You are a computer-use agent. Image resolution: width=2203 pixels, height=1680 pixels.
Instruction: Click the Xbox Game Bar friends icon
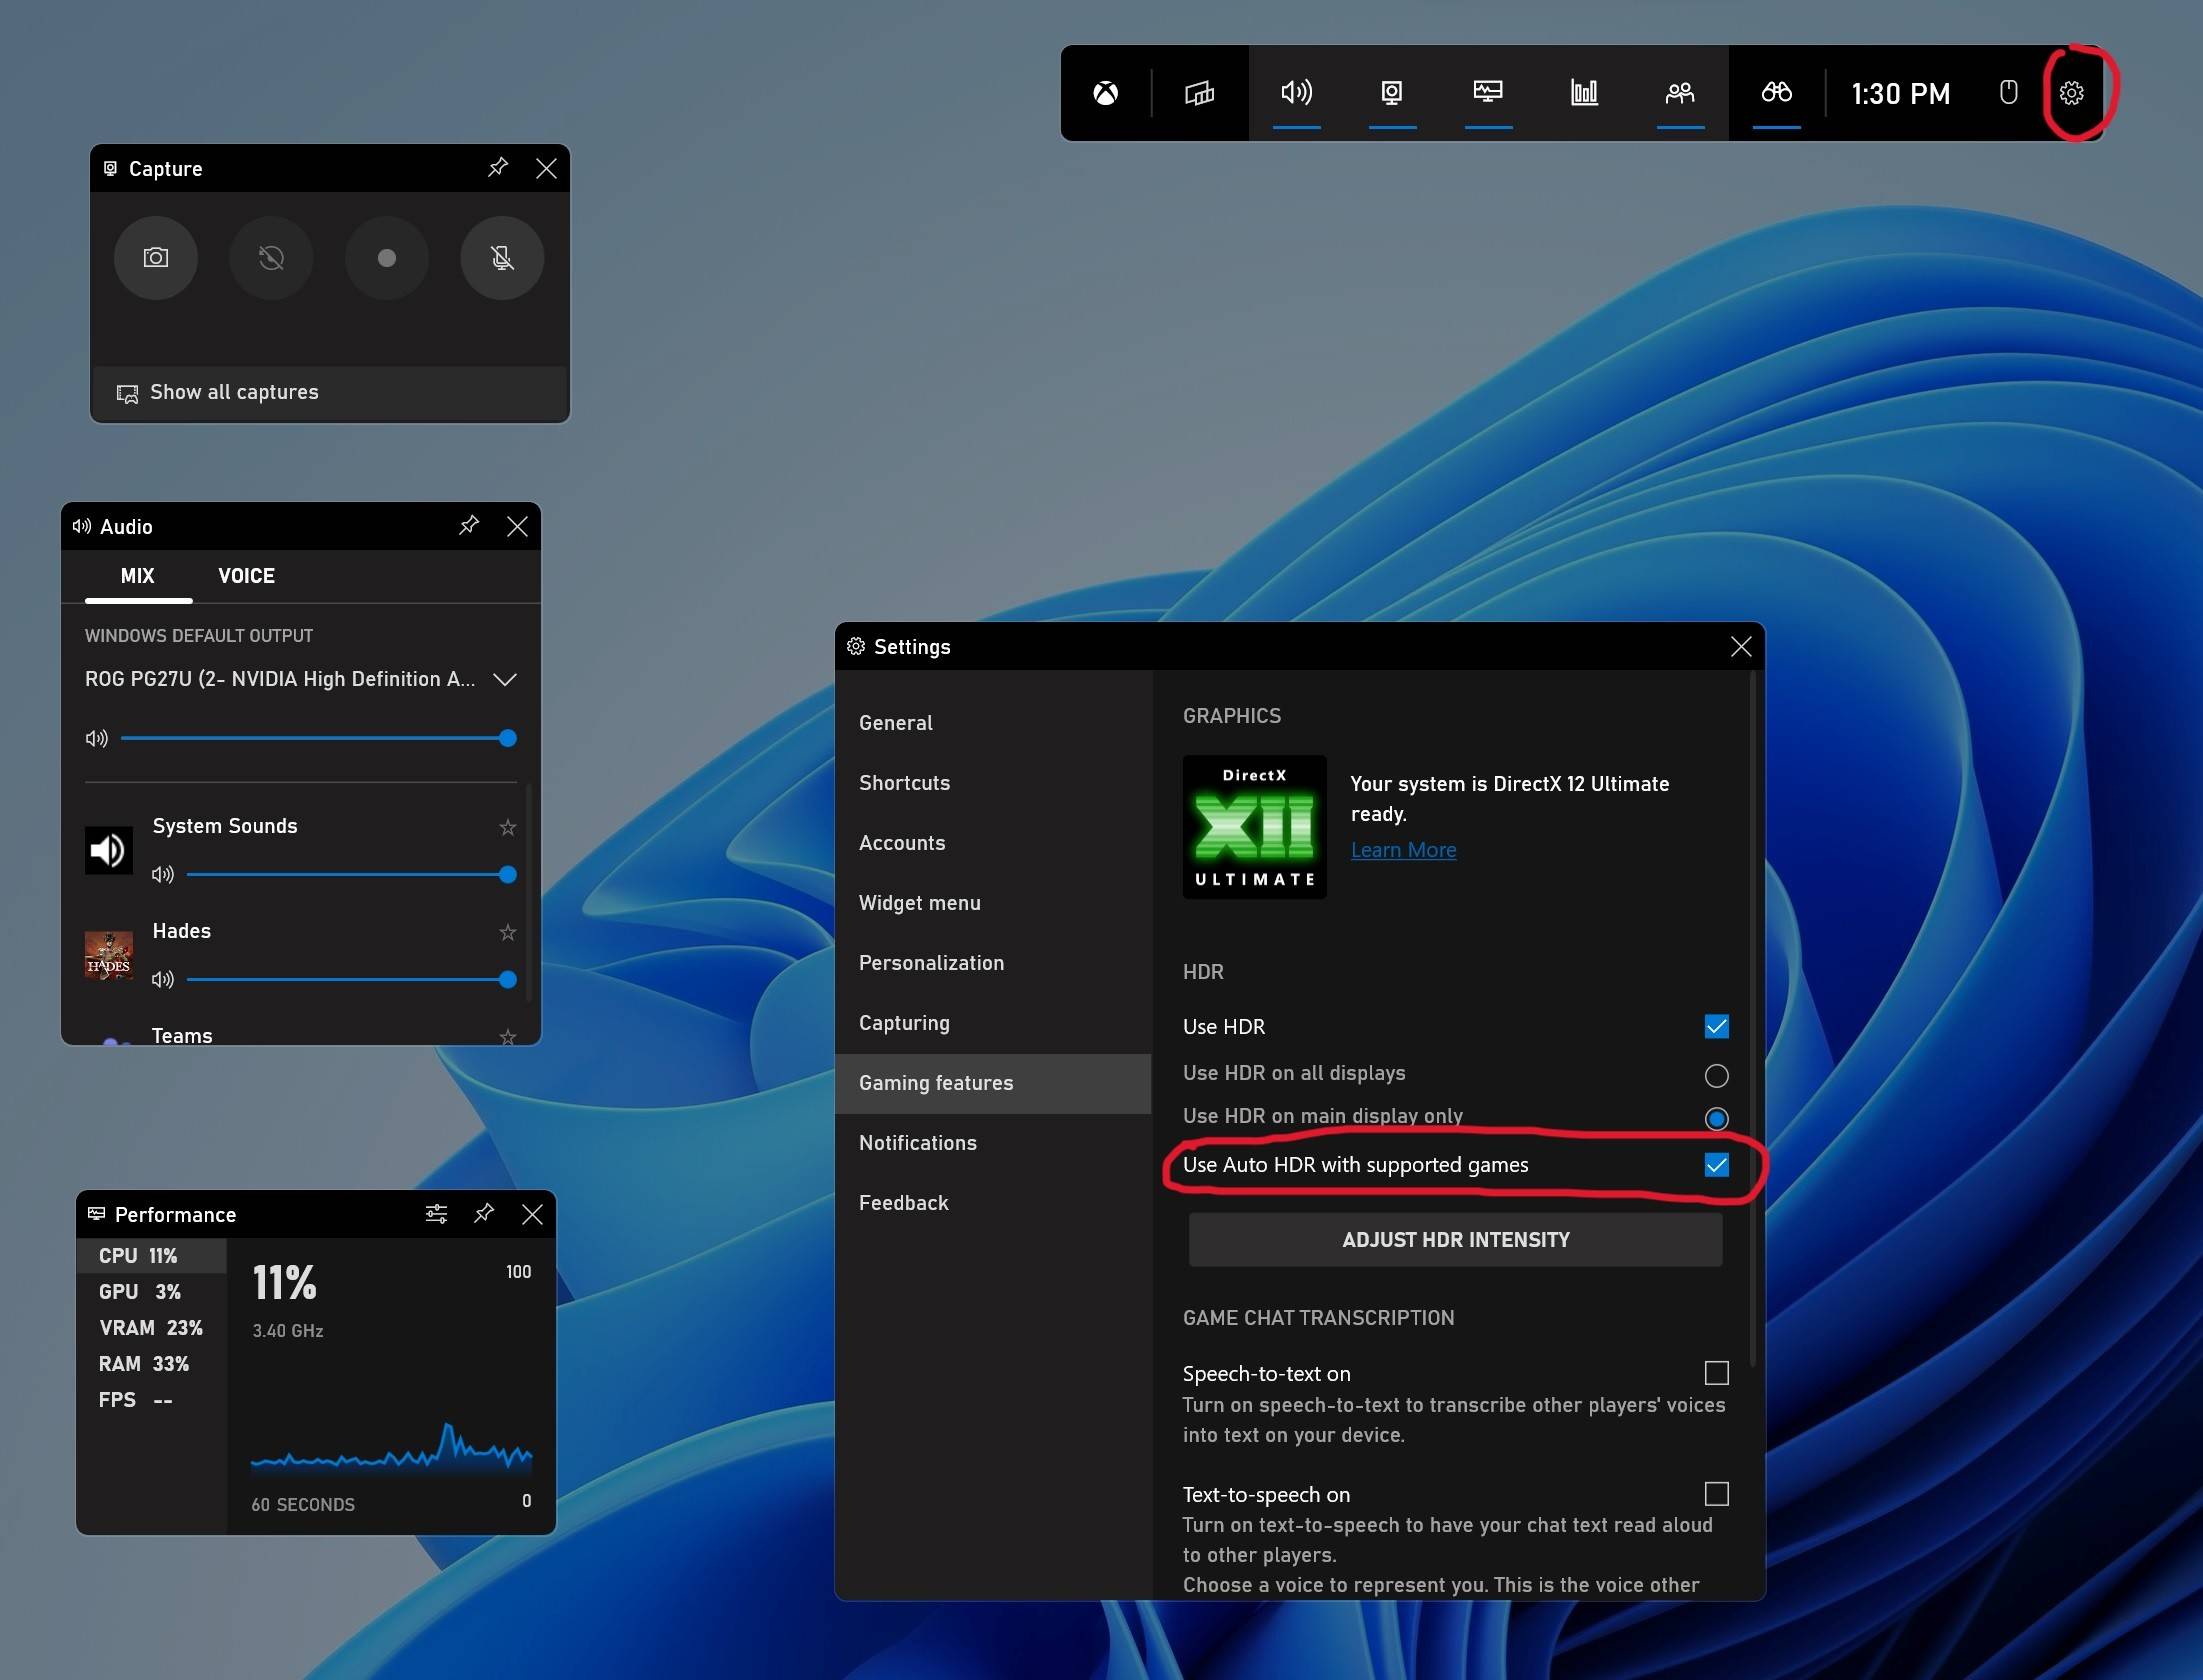click(1679, 92)
